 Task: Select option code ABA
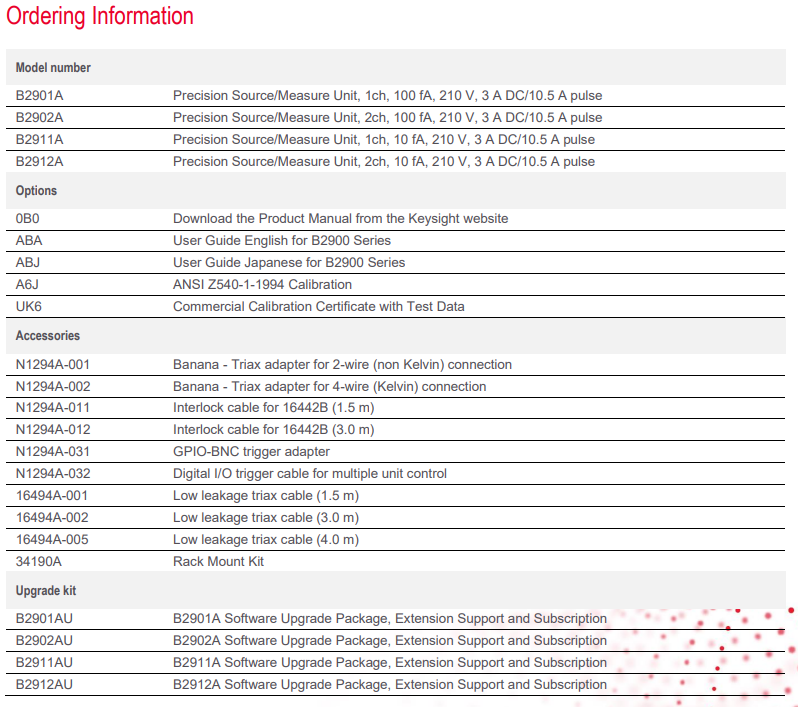29,241
